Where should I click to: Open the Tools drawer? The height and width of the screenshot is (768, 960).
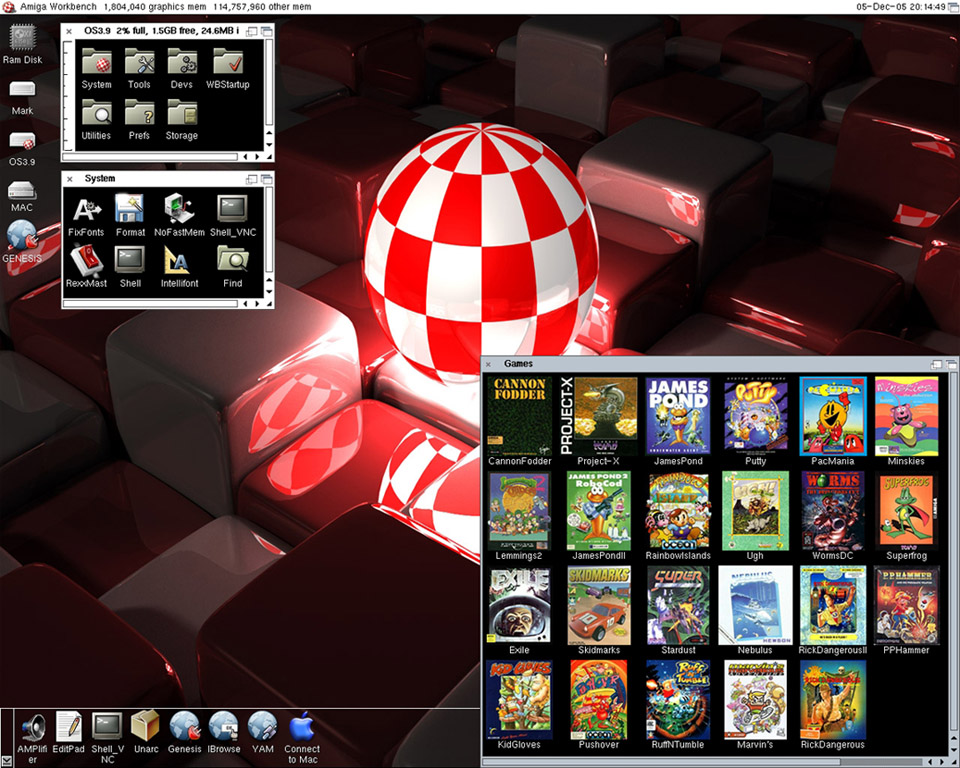tap(140, 63)
